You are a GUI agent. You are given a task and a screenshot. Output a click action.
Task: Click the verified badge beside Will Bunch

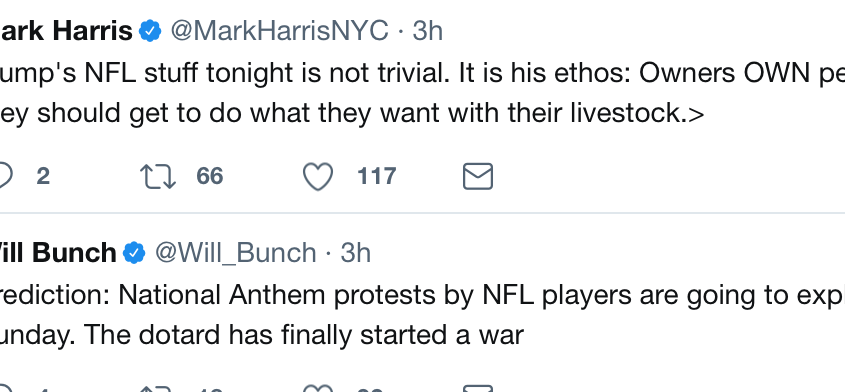134,252
